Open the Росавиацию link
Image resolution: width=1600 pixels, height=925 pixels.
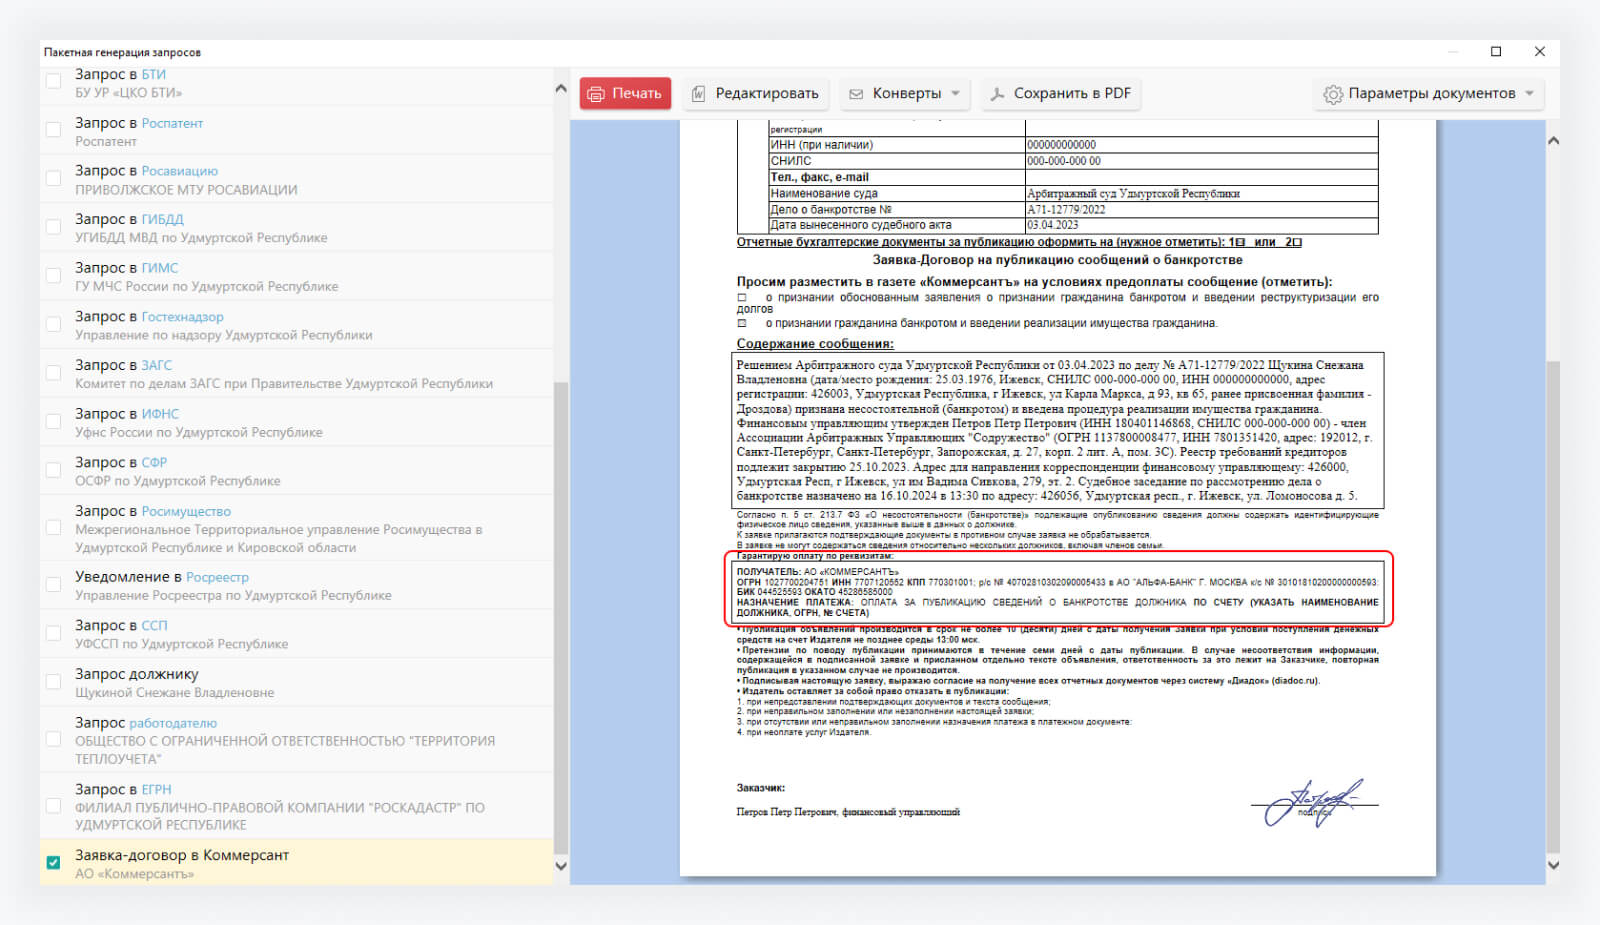(180, 171)
